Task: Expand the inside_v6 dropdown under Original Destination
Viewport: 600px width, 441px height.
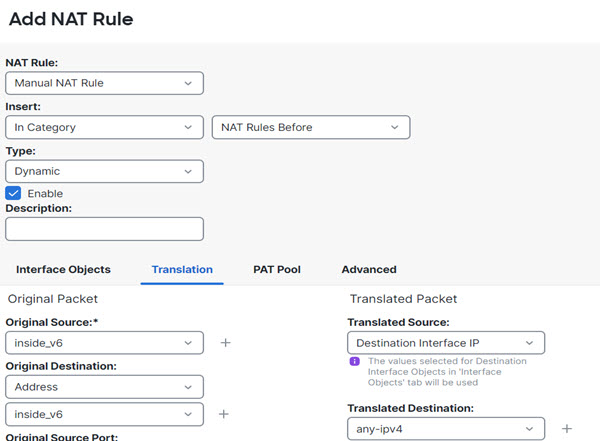Action: 104,414
